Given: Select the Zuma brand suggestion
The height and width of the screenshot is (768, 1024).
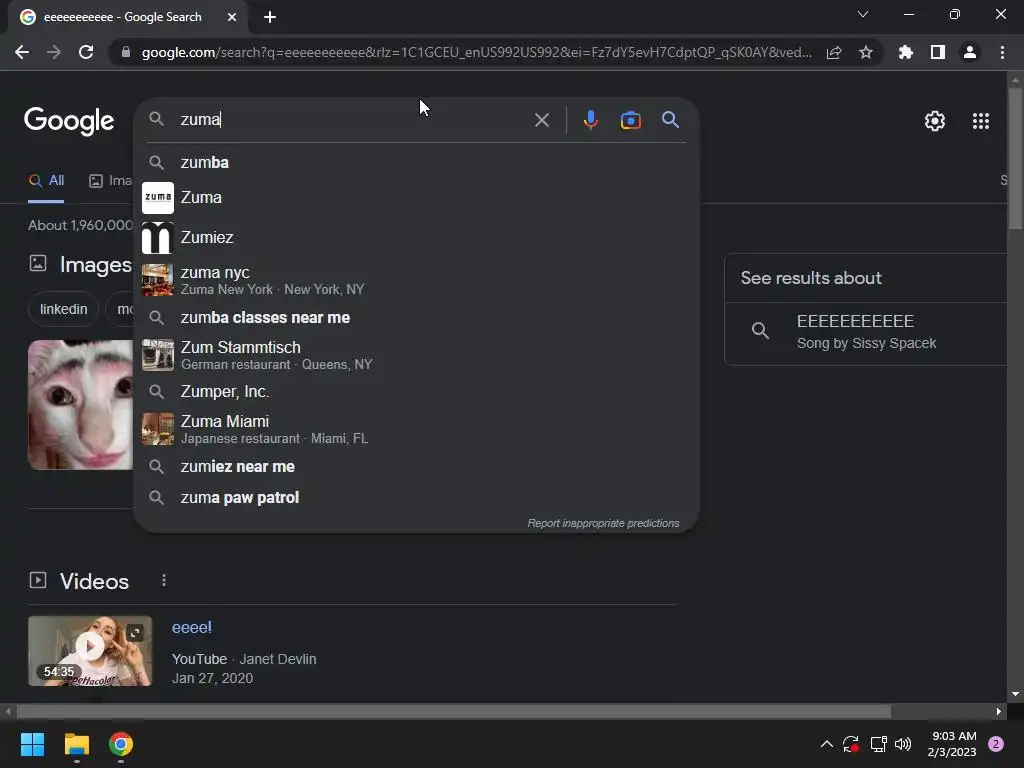Looking at the screenshot, I should pyautogui.click(x=416, y=197).
